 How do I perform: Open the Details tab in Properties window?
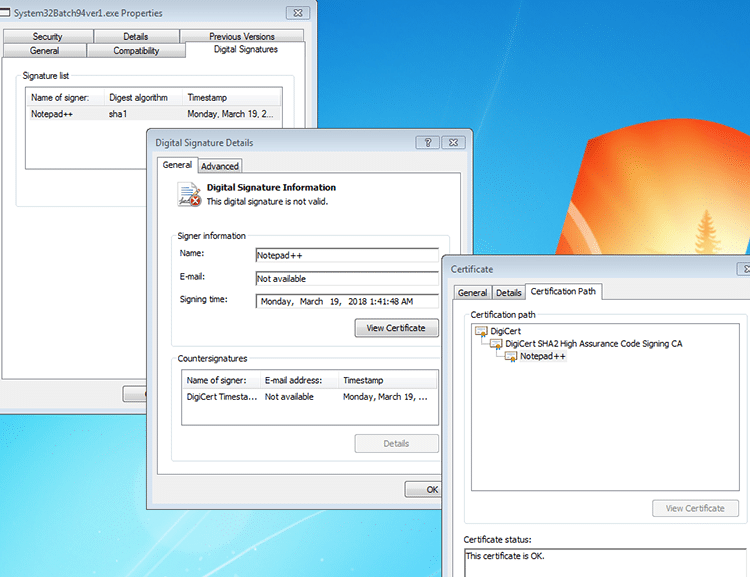coord(136,36)
